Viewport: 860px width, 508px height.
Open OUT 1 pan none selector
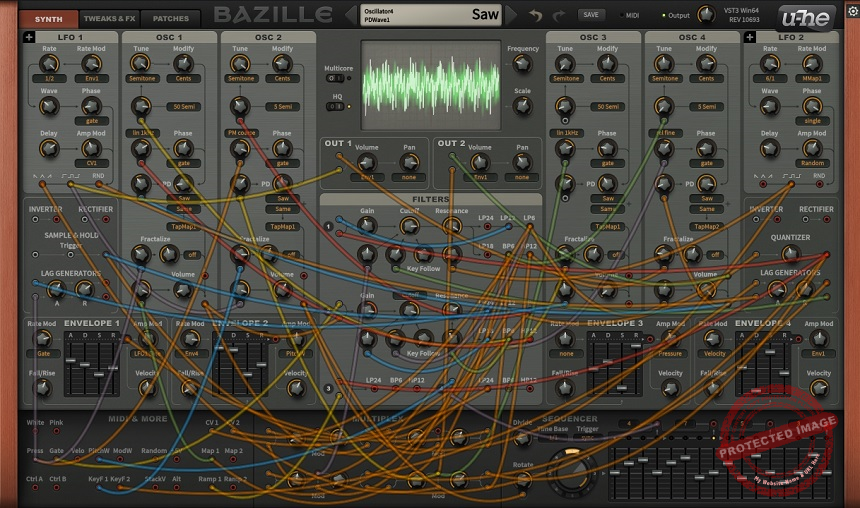click(x=409, y=177)
